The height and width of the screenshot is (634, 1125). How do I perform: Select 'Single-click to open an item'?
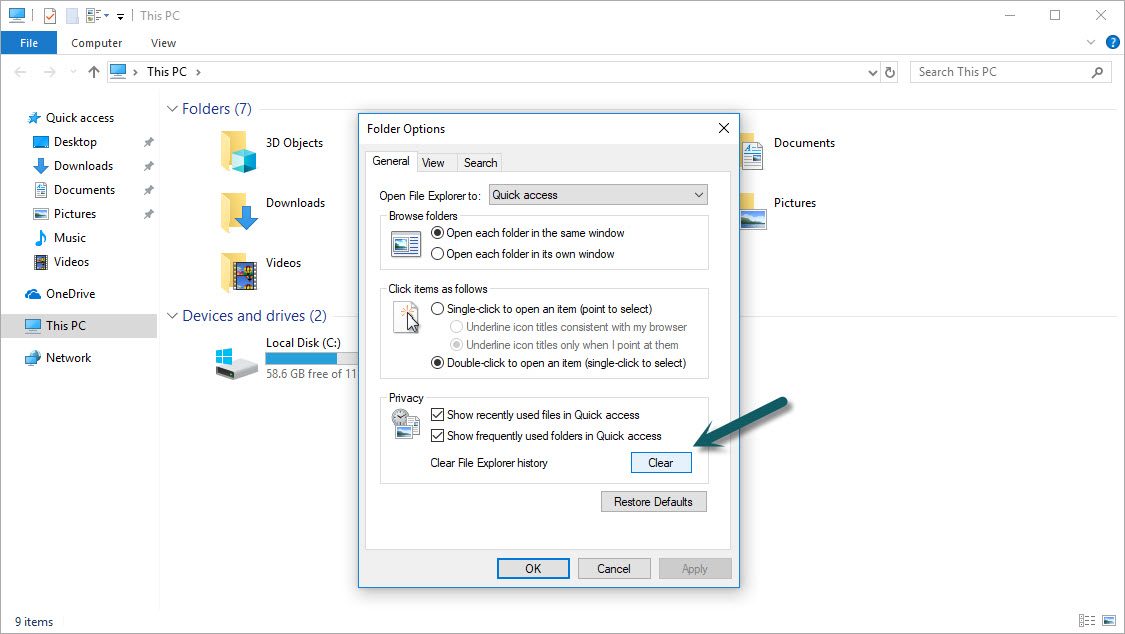(x=542, y=309)
